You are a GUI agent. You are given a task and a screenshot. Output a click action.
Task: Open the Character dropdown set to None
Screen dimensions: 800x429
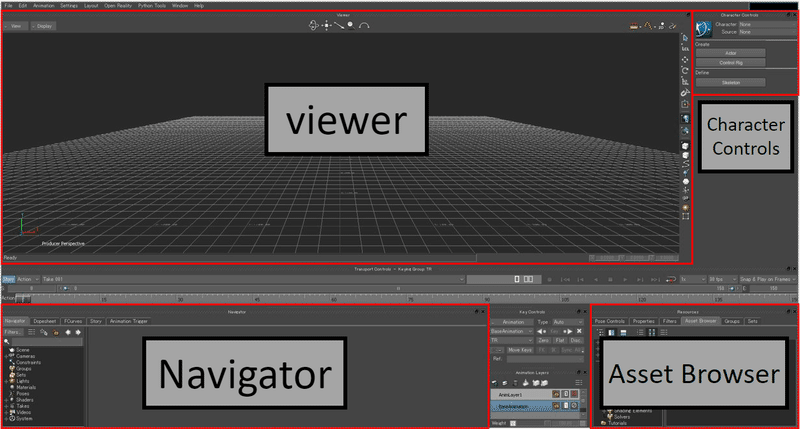(x=767, y=24)
